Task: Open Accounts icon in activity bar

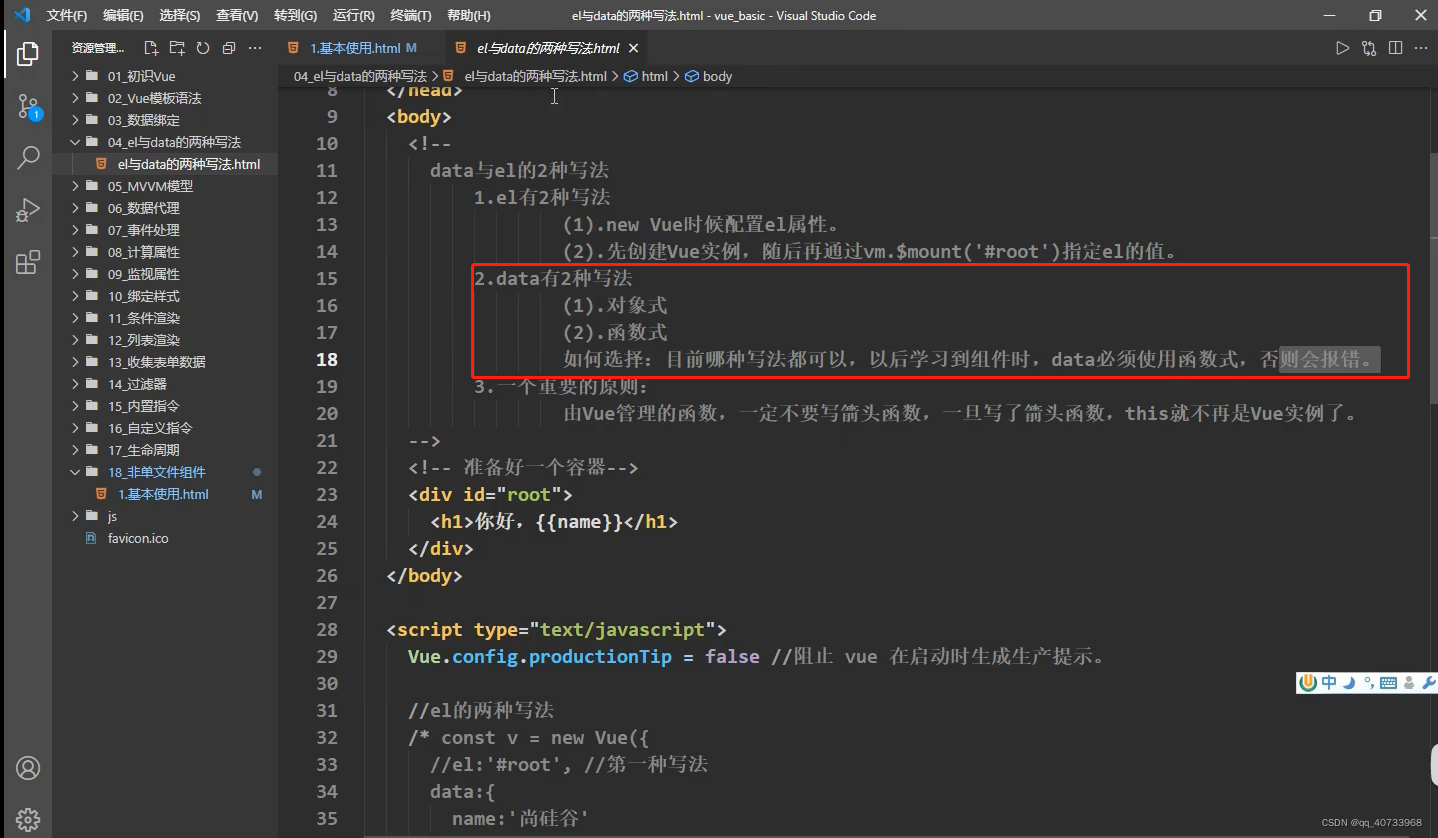Action: (28, 768)
